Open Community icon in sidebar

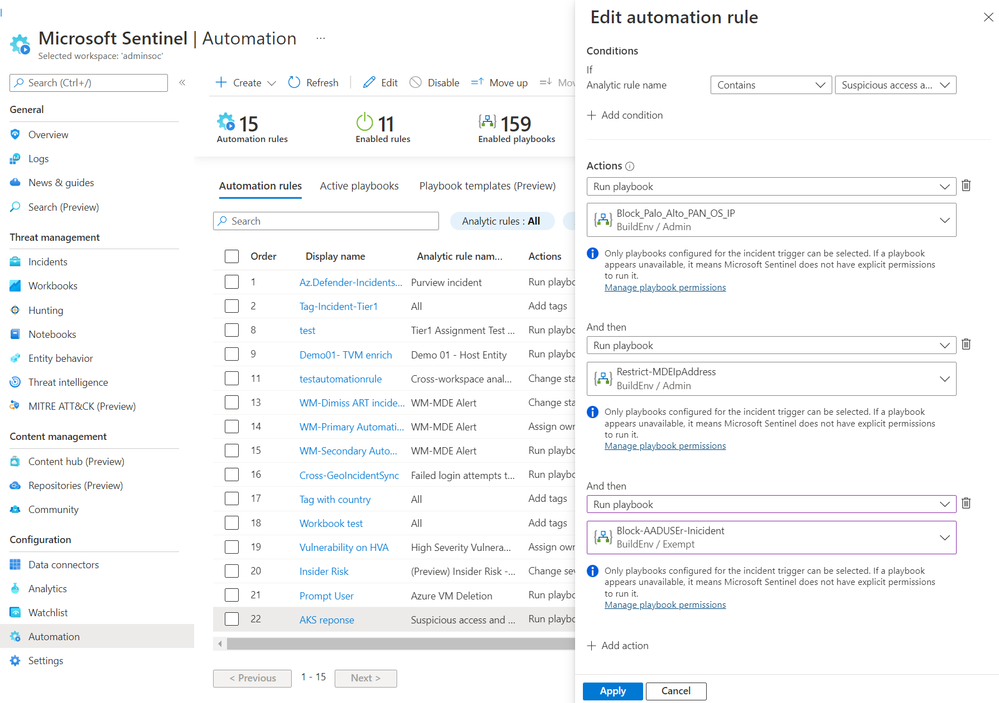click(15, 509)
